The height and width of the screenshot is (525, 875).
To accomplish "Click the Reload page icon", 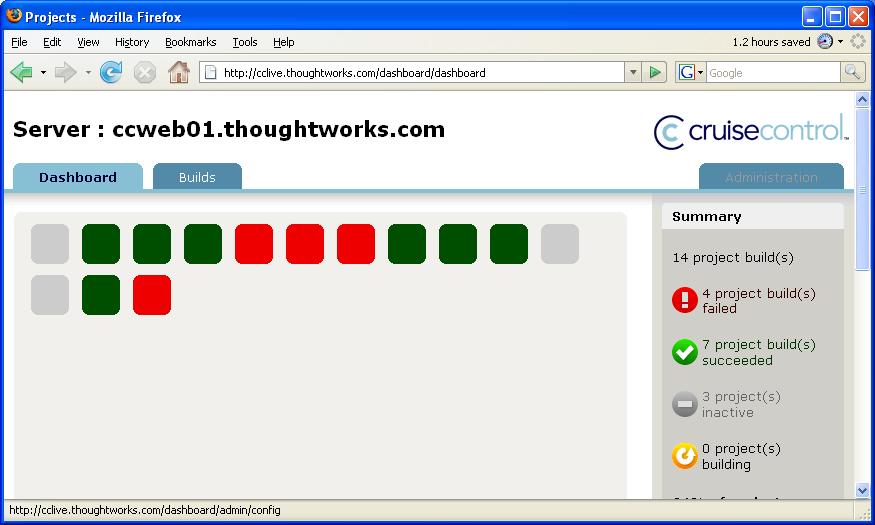I will tap(111, 72).
